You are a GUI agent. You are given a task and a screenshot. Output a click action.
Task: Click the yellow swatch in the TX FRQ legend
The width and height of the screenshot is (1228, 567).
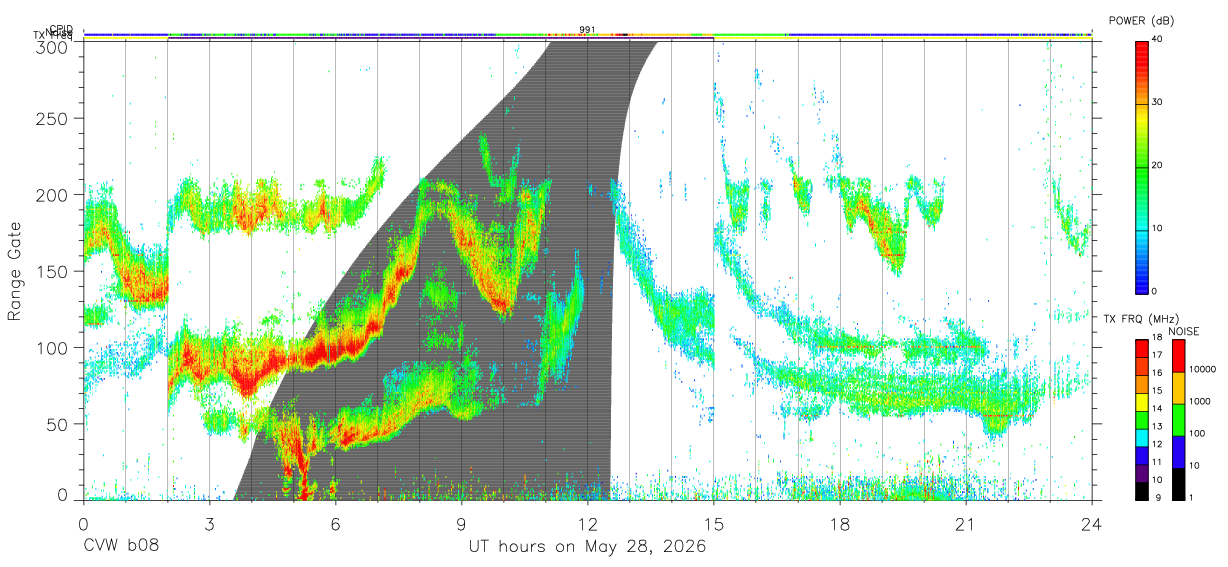coord(1141,401)
